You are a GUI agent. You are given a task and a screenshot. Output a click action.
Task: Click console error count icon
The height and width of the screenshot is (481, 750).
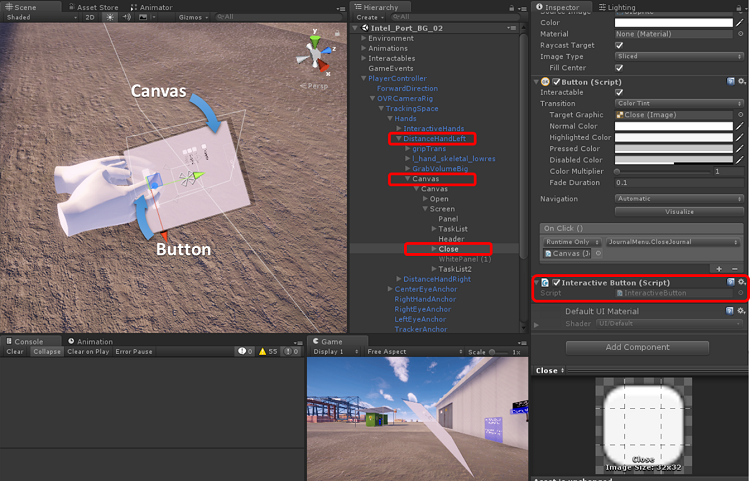click(291, 351)
